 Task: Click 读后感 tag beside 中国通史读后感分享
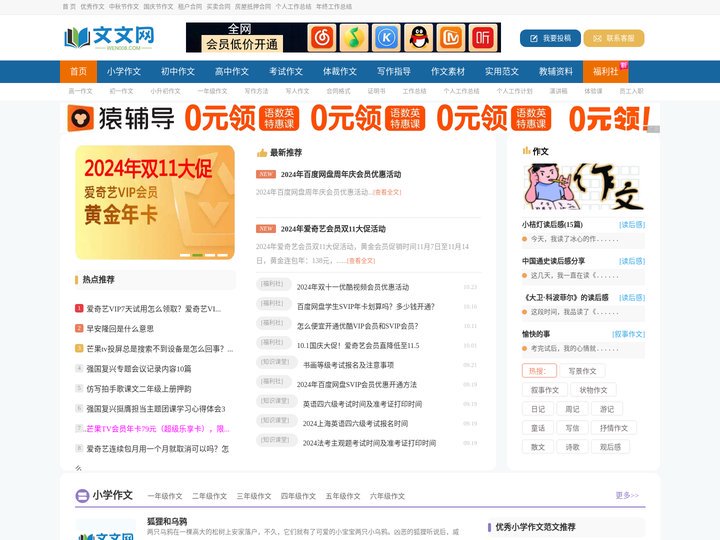632,261
